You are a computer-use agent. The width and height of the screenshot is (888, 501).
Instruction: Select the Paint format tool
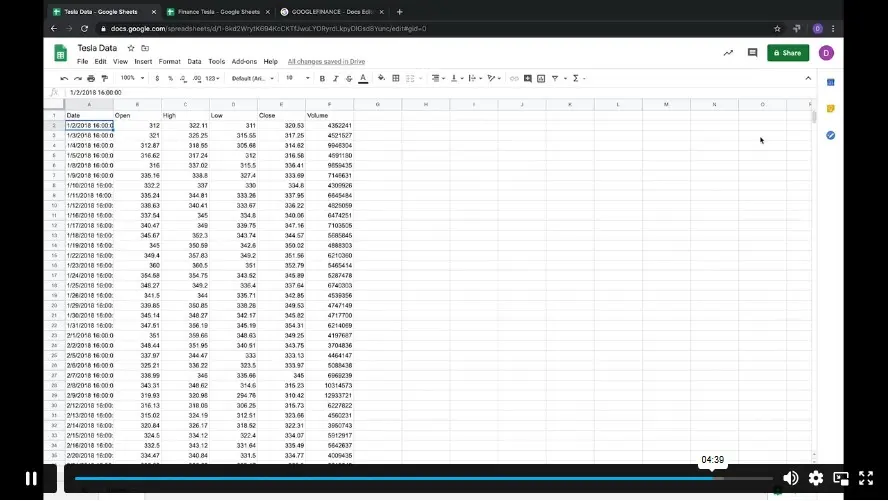pyautogui.click(x=104, y=79)
